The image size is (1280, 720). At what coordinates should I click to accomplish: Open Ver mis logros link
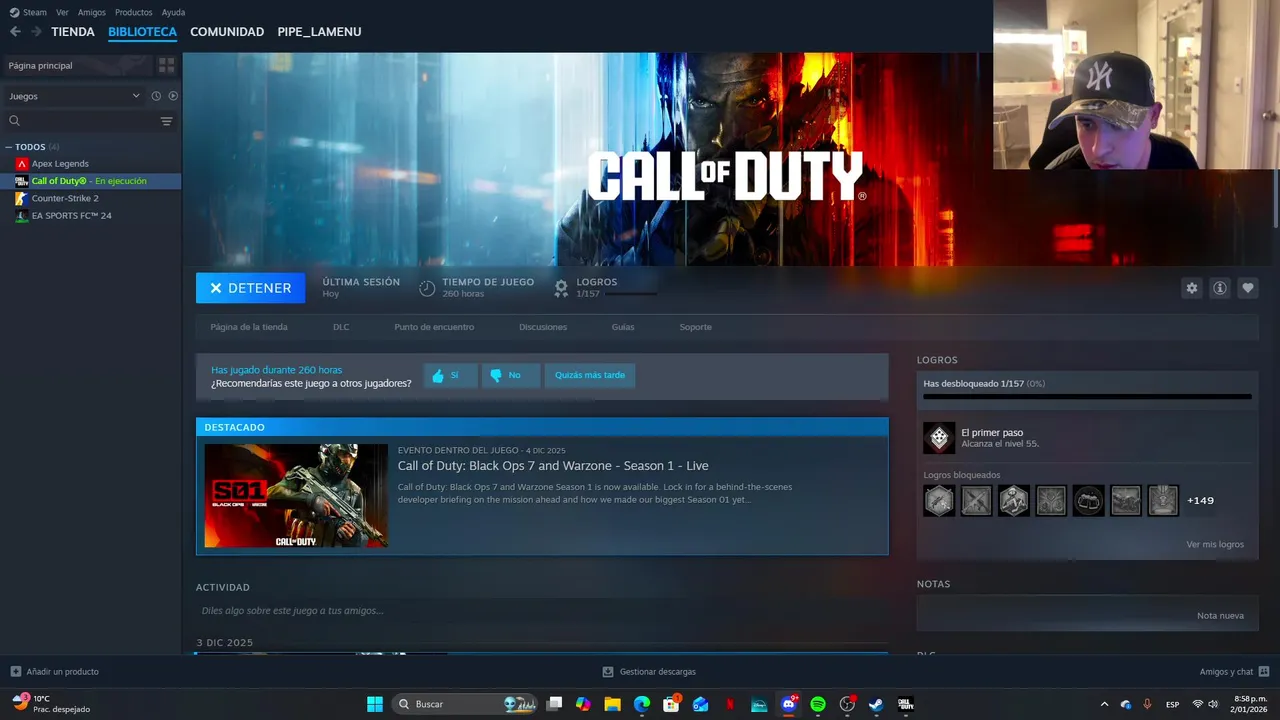pyautogui.click(x=1215, y=545)
